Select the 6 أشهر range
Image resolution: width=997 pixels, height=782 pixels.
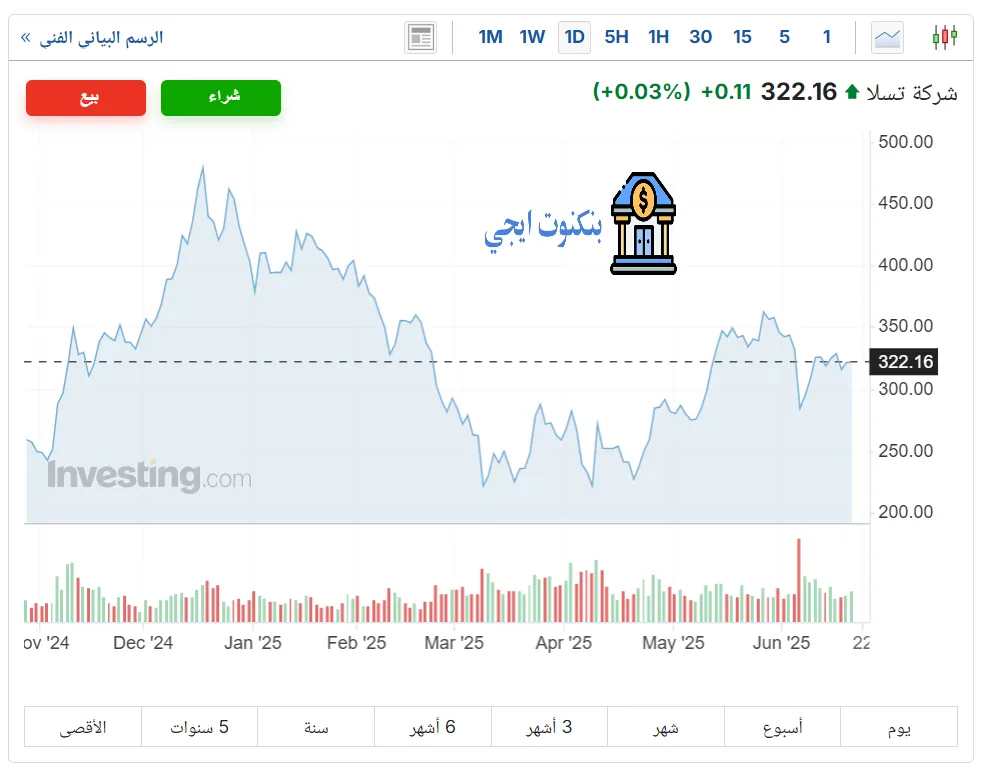433,727
